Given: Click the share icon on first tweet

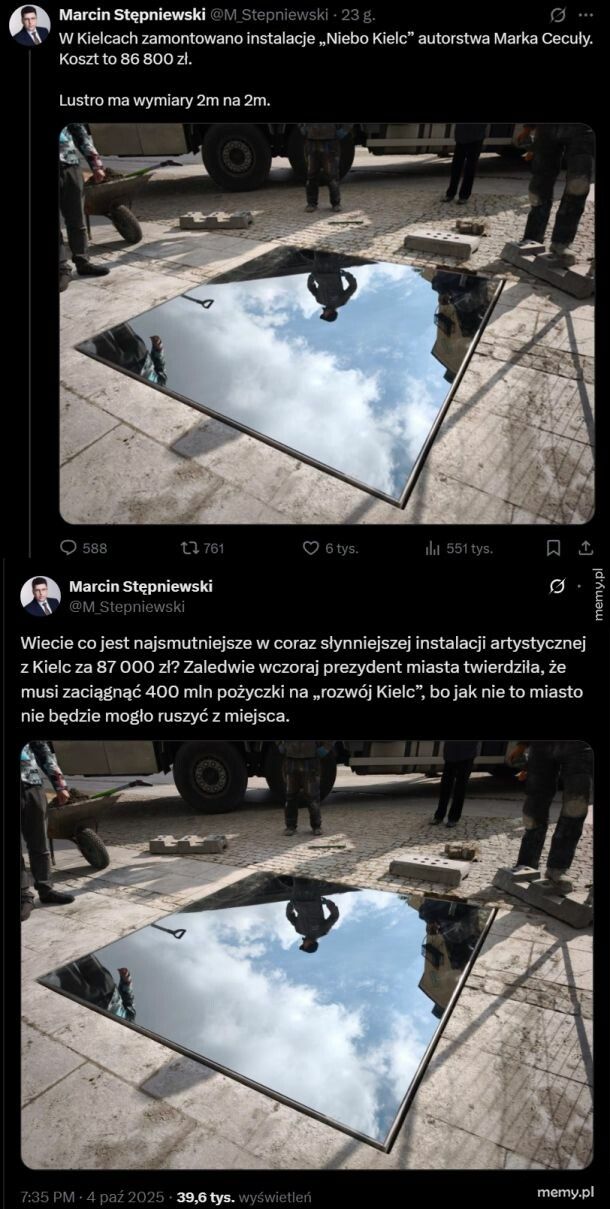Looking at the screenshot, I should pos(586,548).
